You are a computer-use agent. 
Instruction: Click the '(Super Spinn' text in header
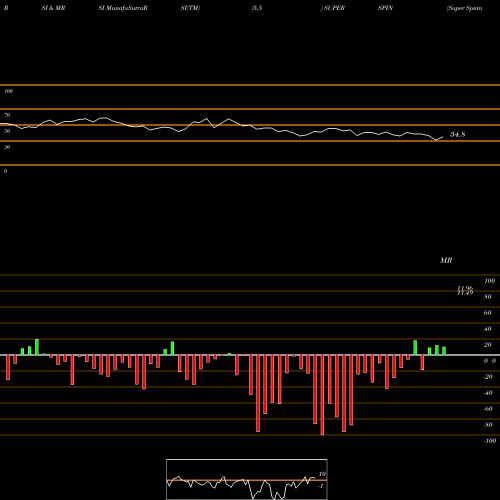pos(464,8)
